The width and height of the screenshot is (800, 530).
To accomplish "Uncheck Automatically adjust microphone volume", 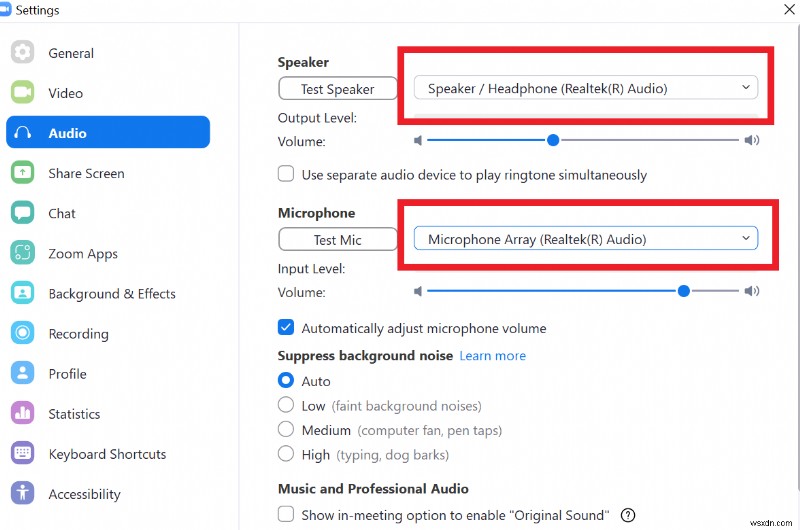I will pos(286,328).
